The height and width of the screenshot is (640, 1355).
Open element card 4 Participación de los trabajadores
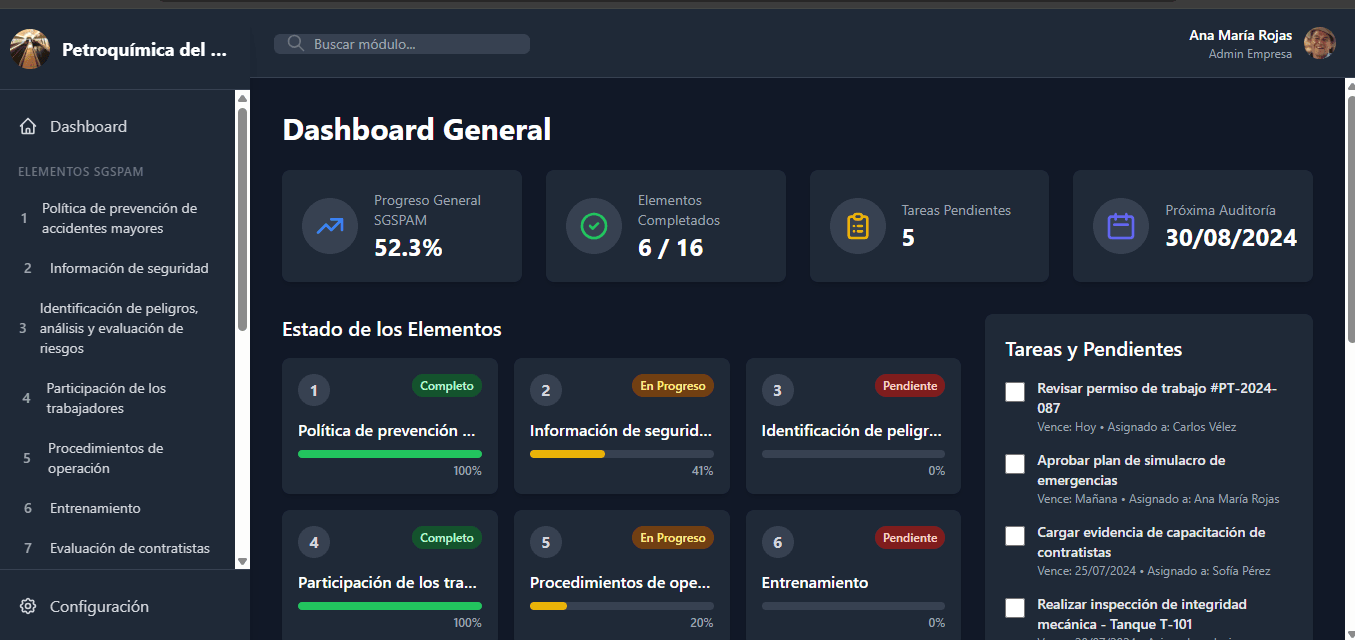click(390, 575)
